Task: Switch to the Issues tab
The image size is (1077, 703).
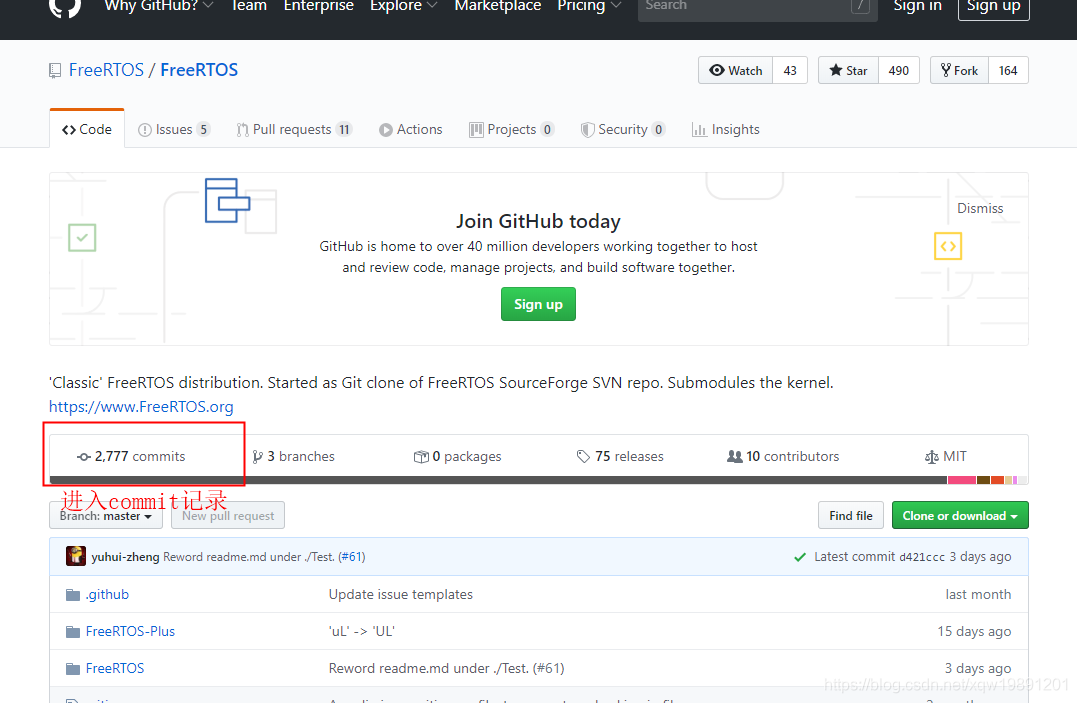Action: point(174,129)
